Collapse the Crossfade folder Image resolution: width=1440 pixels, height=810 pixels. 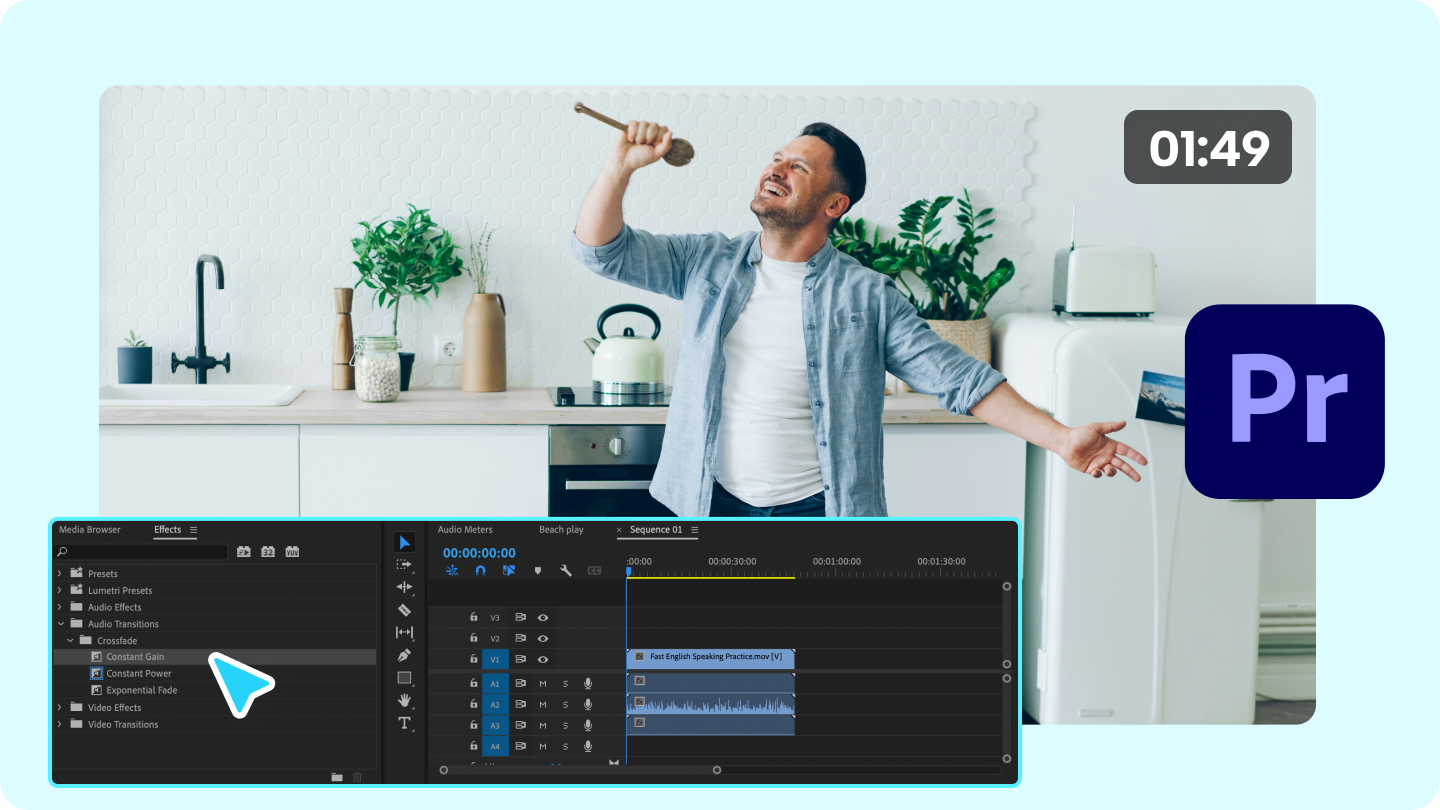[x=72, y=640]
